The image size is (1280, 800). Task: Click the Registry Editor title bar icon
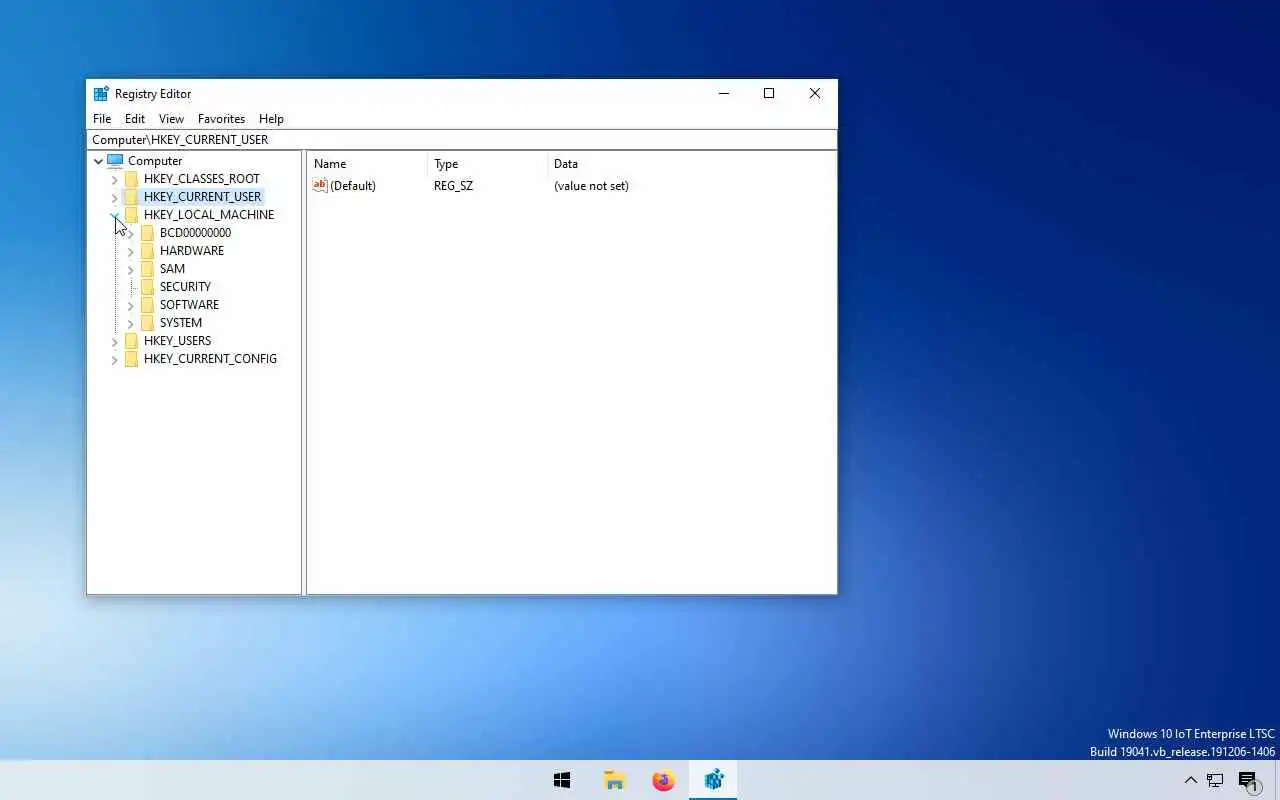[101, 94]
